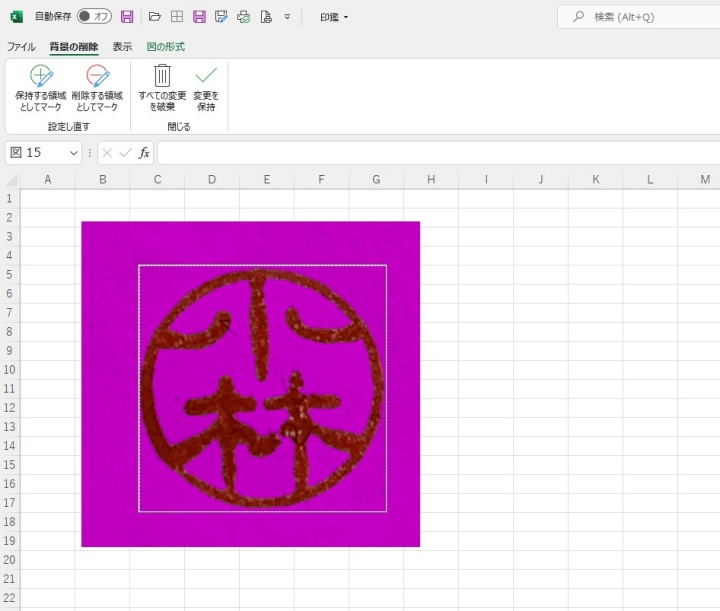Click cell J5 in the worksheet
The height and width of the screenshot is (611, 720).
point(540,275)
